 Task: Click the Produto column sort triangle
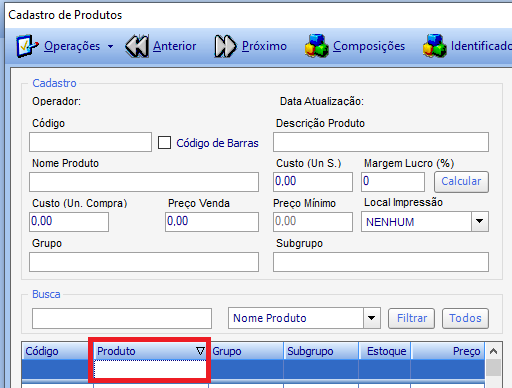click(x=200, y=351)
